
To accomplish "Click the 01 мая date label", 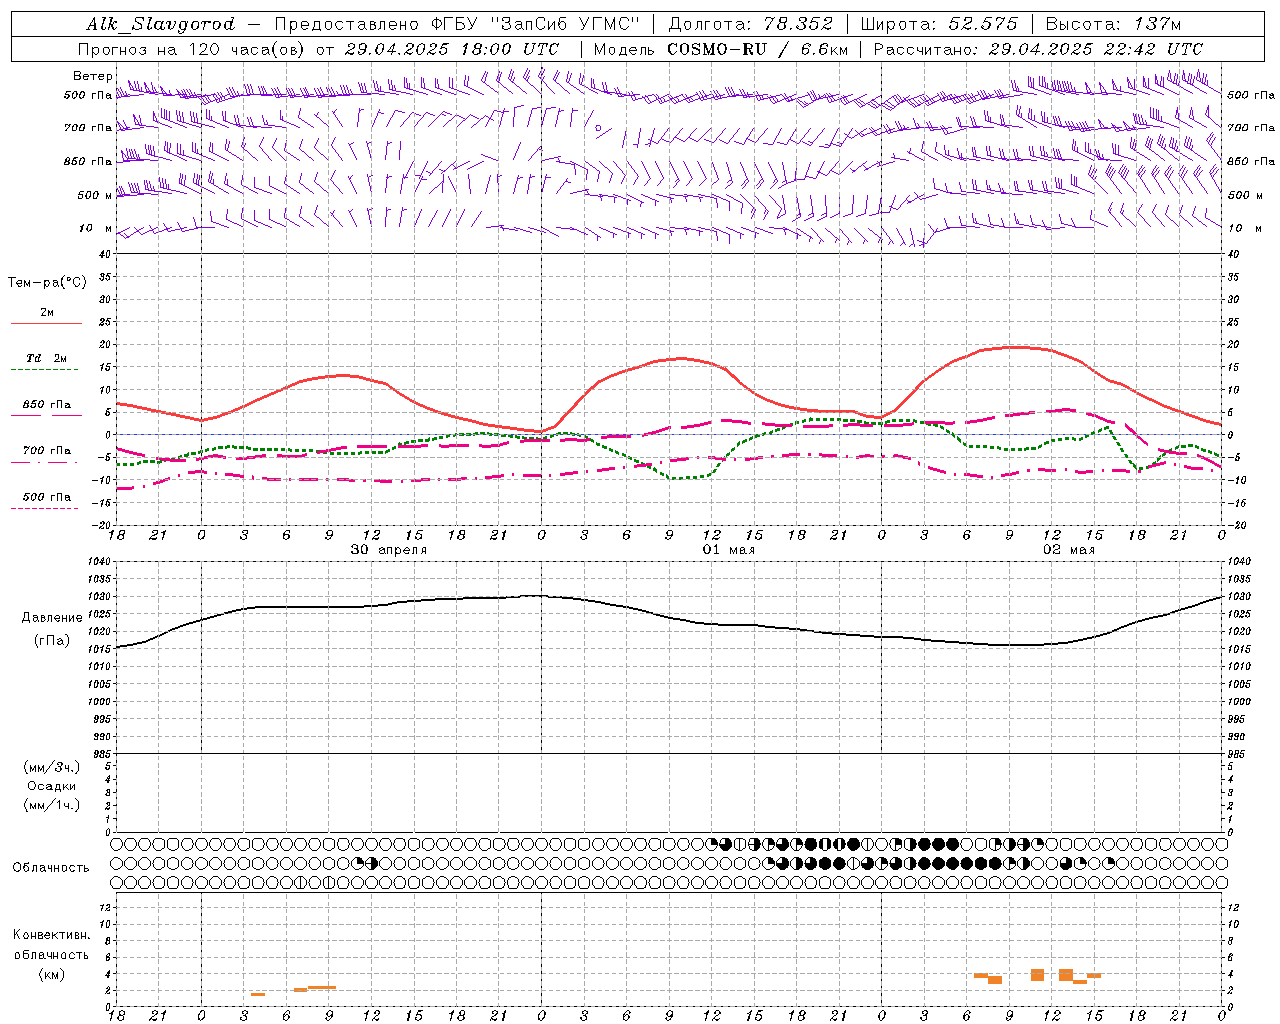I will pyautogui.click(x=728, y=550).
